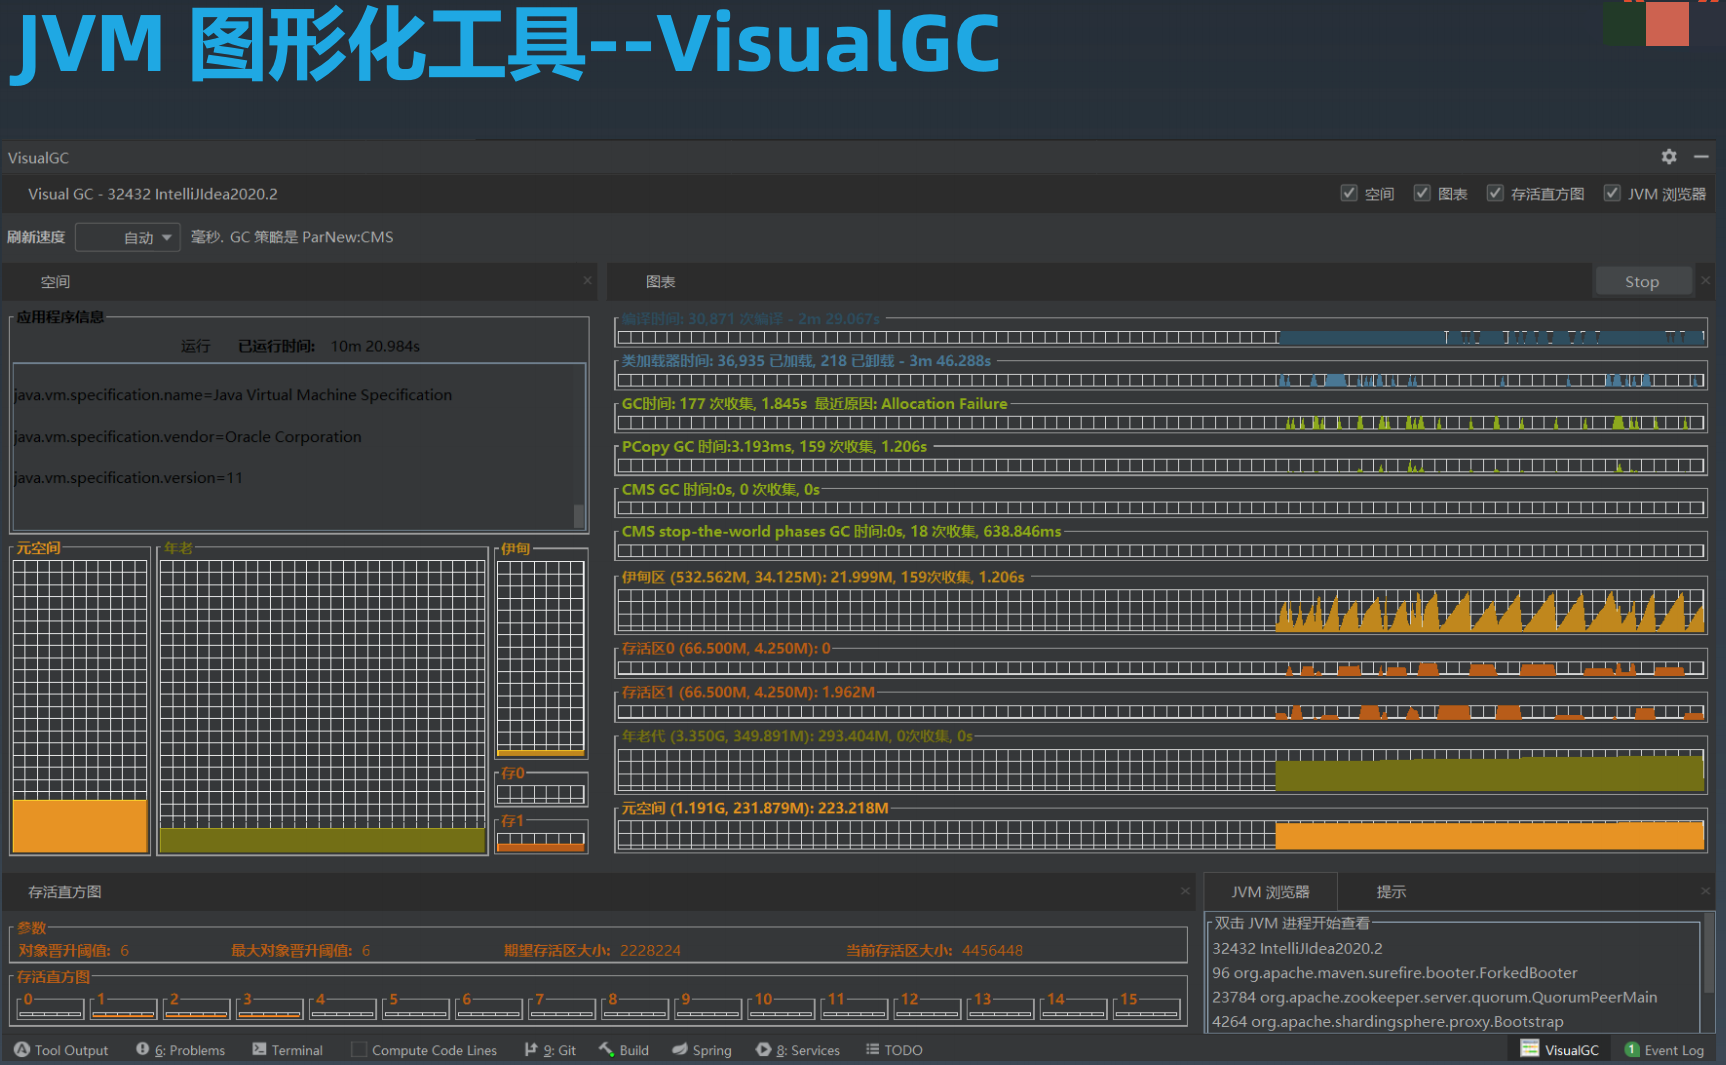This screenshot has width=1726, height=1065.
Task: Select JVM process 4264 shardingsphere Bootstrap
Action: point(1387,1022)
